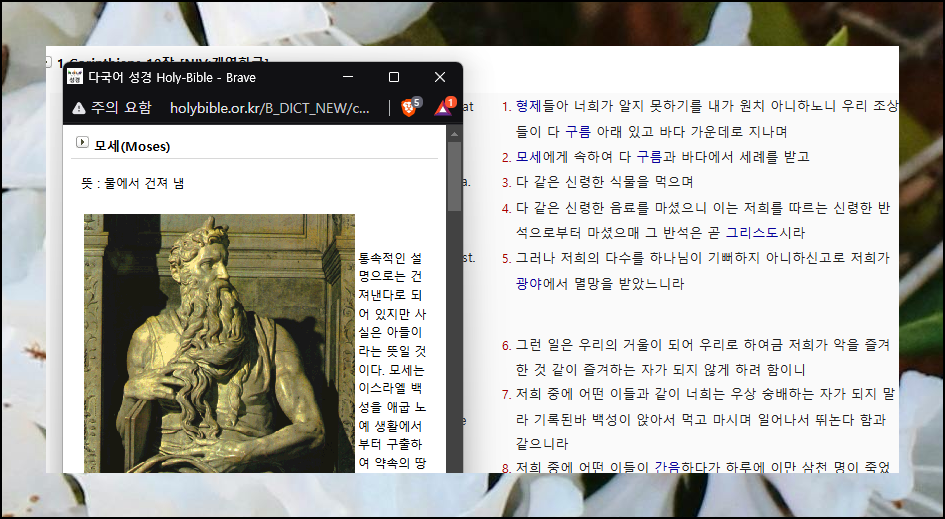Close the 다국어 성경 Holy-Bible popup window

click(x=440, y=77)
